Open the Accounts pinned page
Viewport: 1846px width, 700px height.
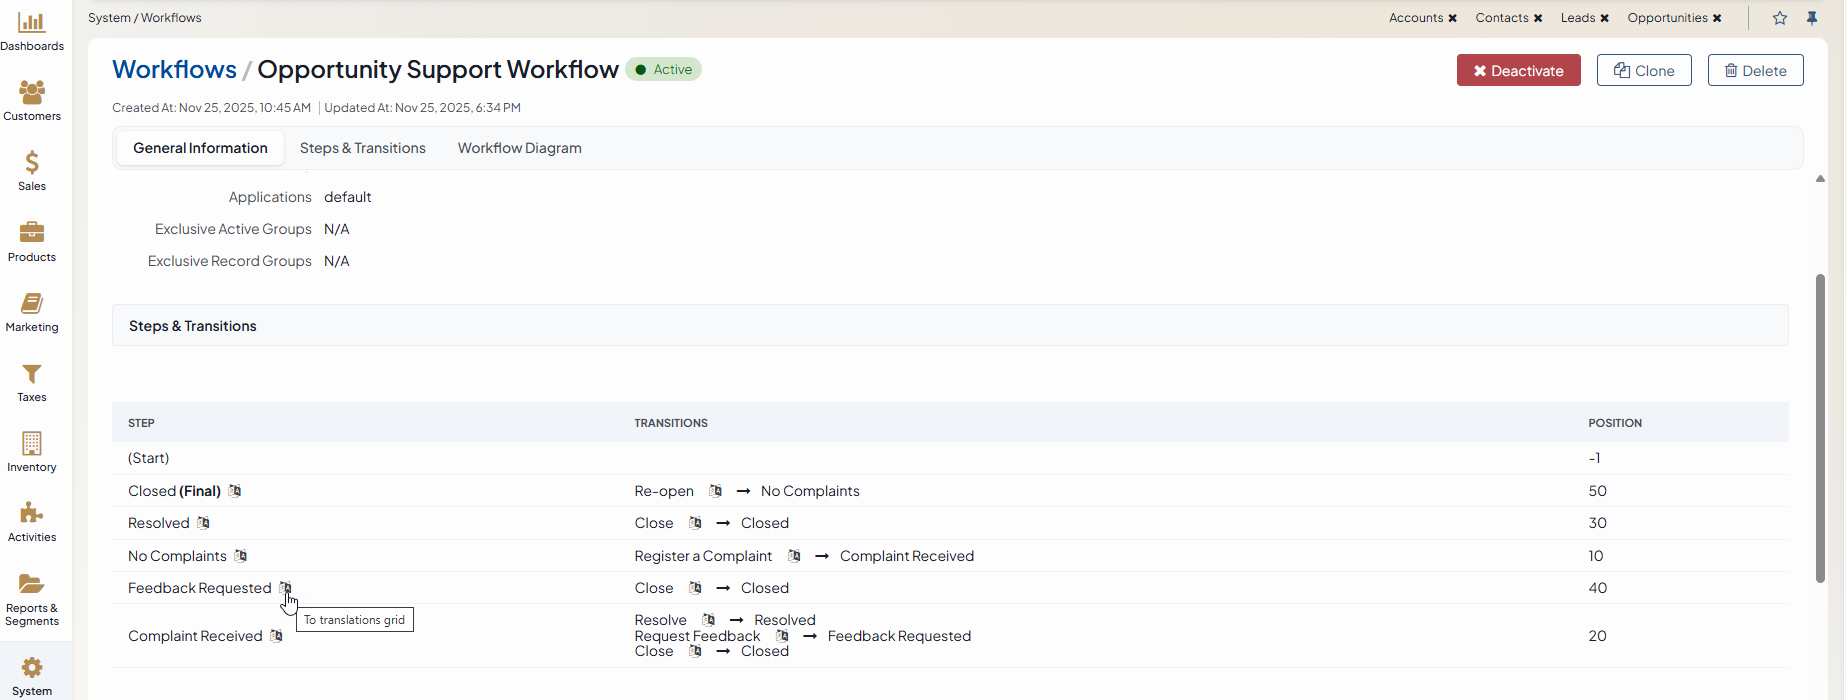[1416, 18]
